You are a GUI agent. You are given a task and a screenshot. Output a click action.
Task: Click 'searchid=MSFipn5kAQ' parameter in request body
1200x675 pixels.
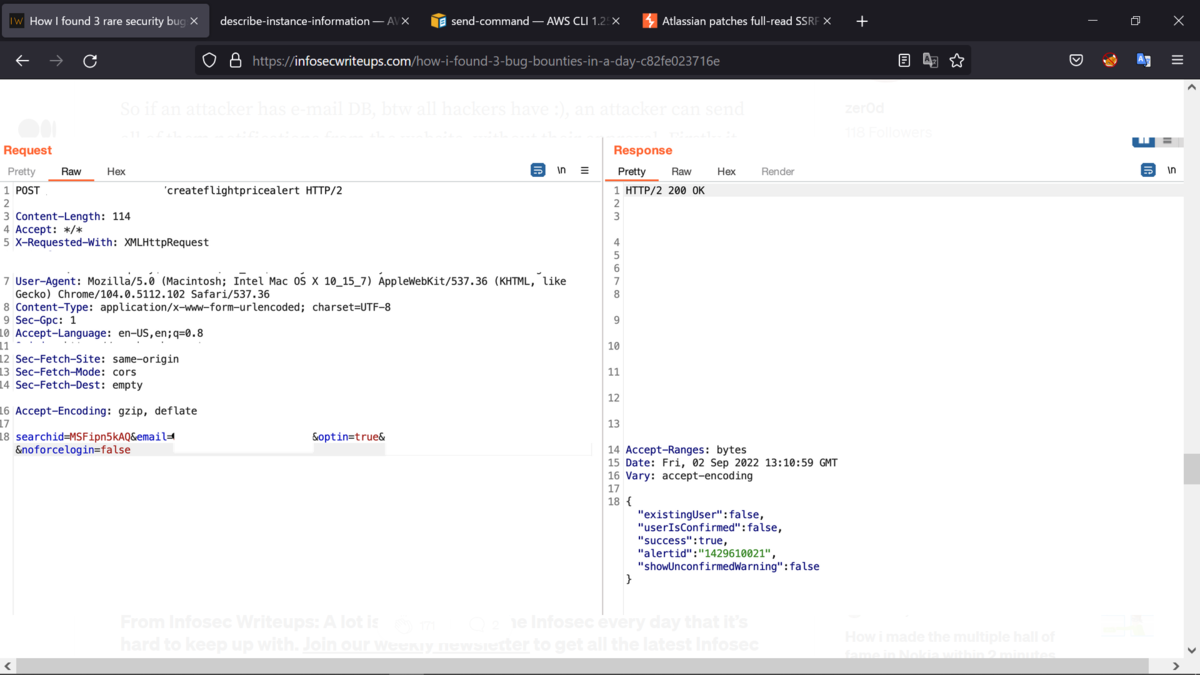click(73, 437)
